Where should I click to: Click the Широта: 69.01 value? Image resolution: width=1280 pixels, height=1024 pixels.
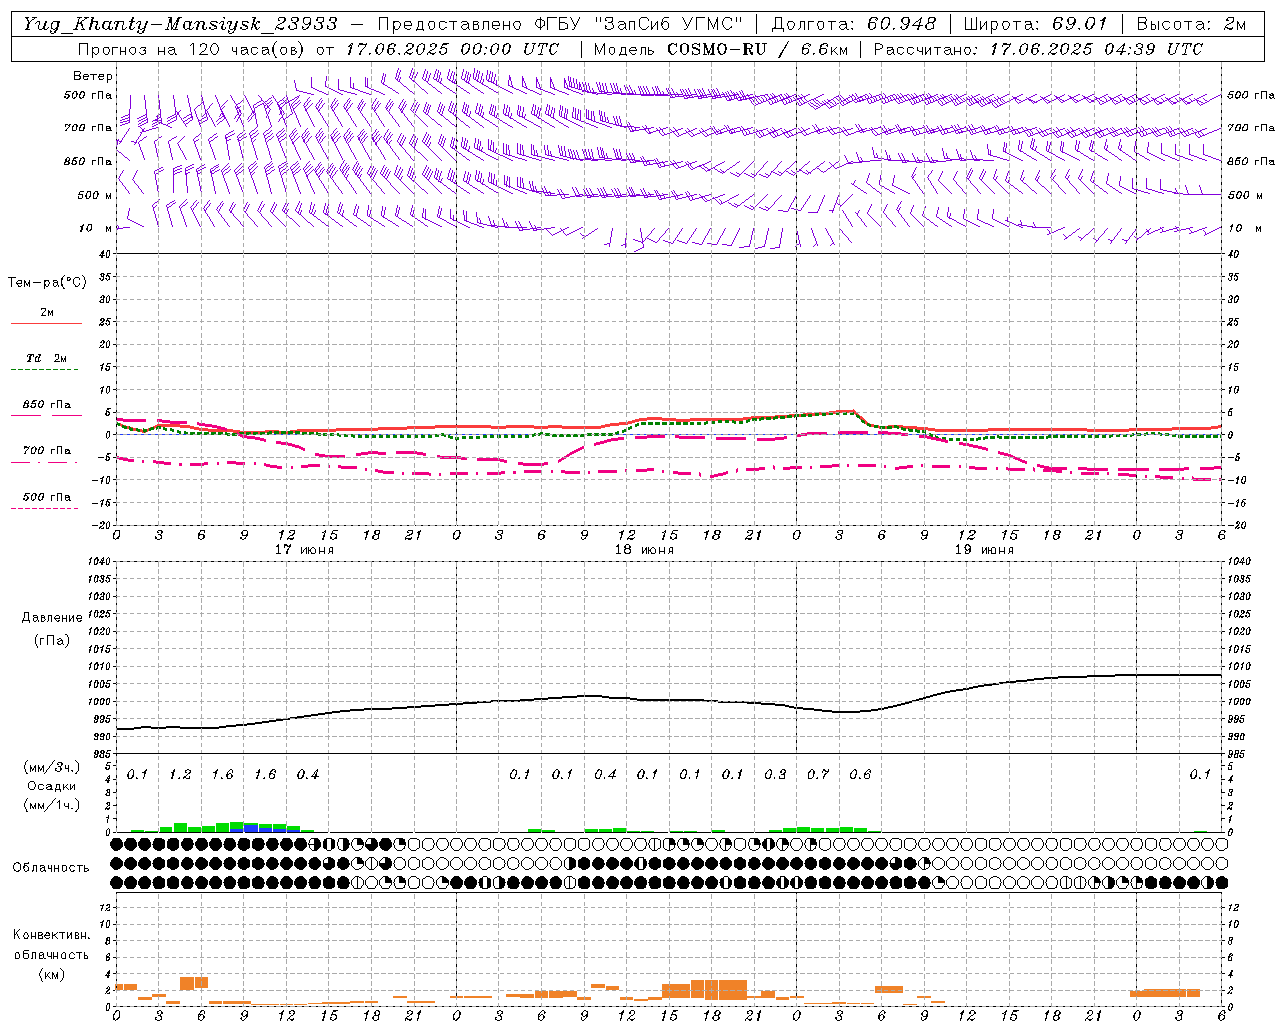(1035, 23)
